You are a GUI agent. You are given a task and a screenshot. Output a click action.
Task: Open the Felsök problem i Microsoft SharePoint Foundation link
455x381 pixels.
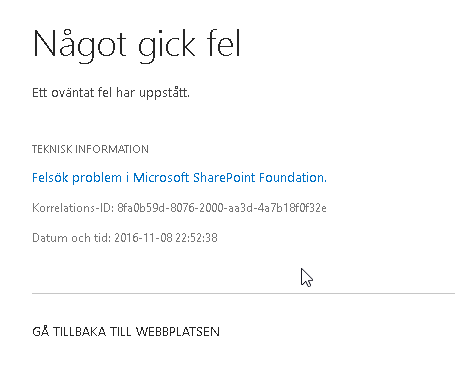coord(179,178)
